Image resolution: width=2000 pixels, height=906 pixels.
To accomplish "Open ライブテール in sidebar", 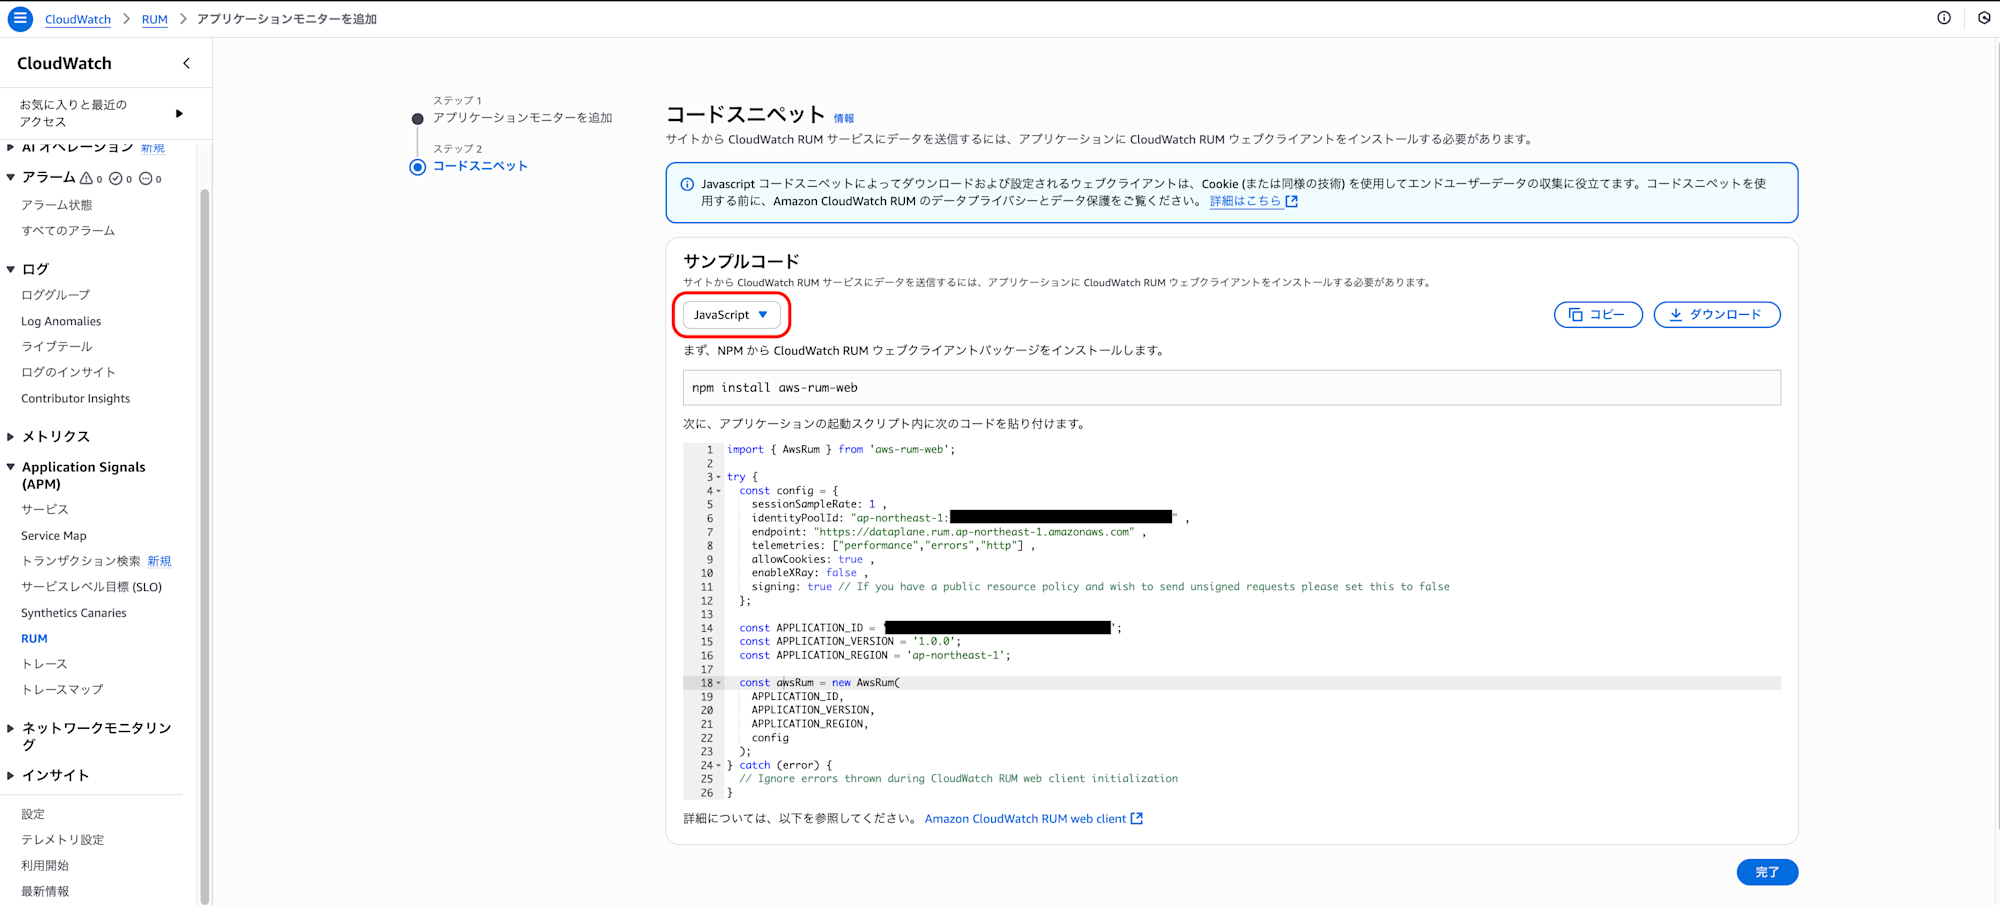I will tap(57, 346).
